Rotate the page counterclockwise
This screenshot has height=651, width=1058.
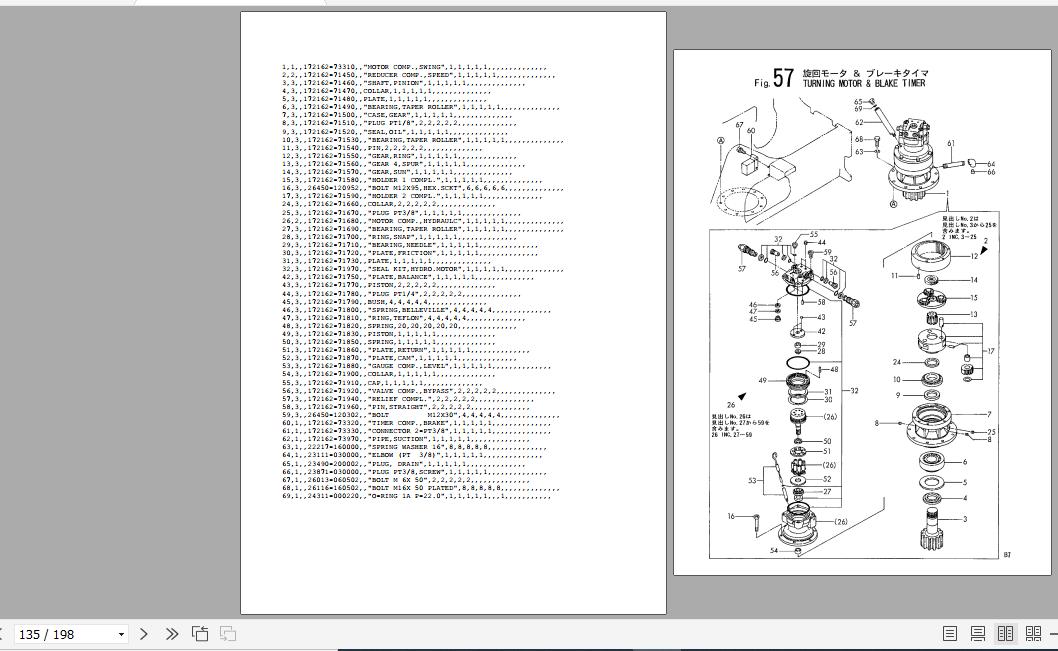[x=200, y=634]
